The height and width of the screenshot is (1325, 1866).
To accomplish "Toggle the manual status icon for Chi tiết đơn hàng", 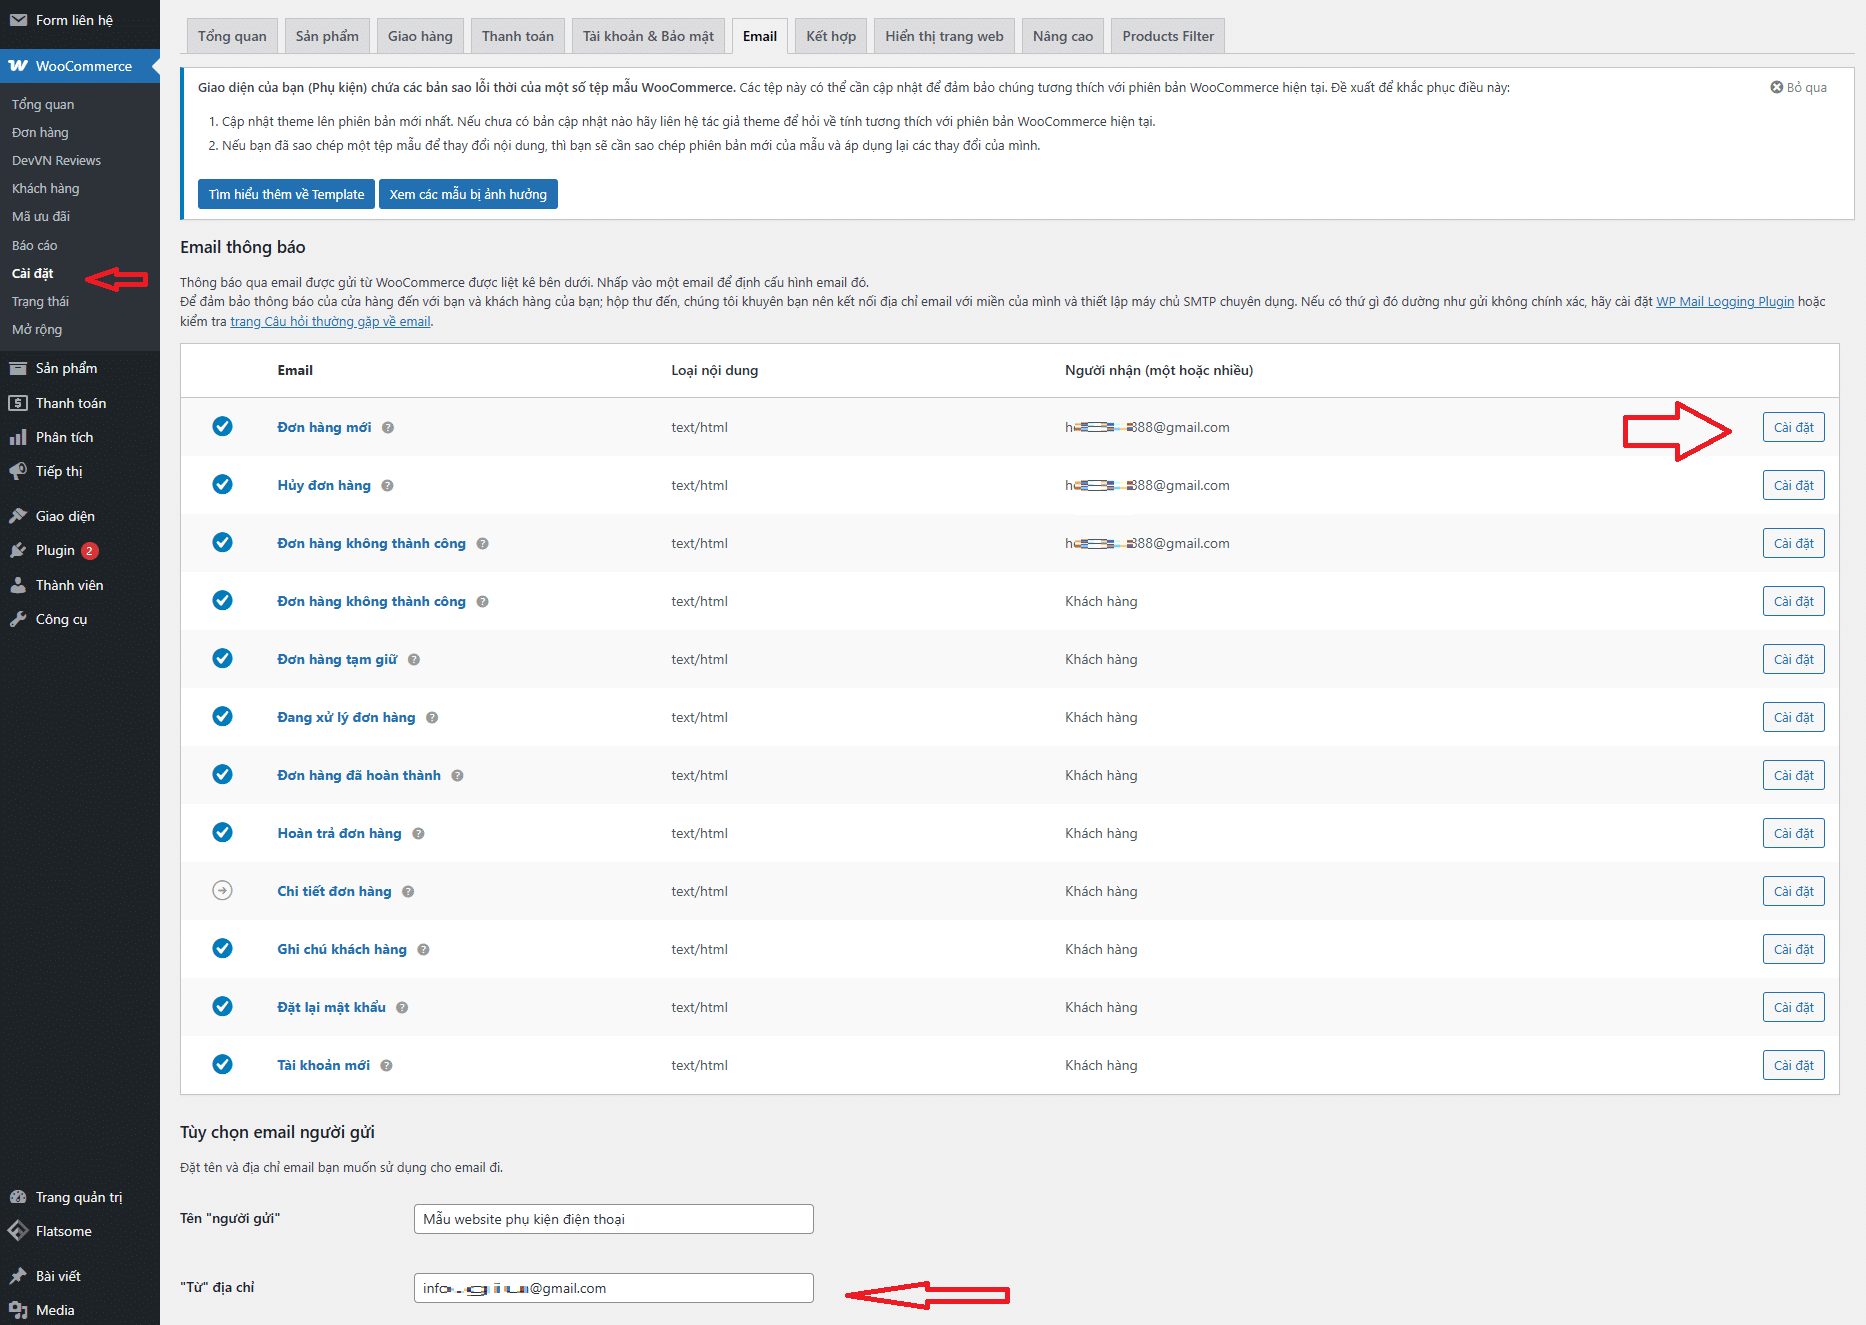I will 222,891.
